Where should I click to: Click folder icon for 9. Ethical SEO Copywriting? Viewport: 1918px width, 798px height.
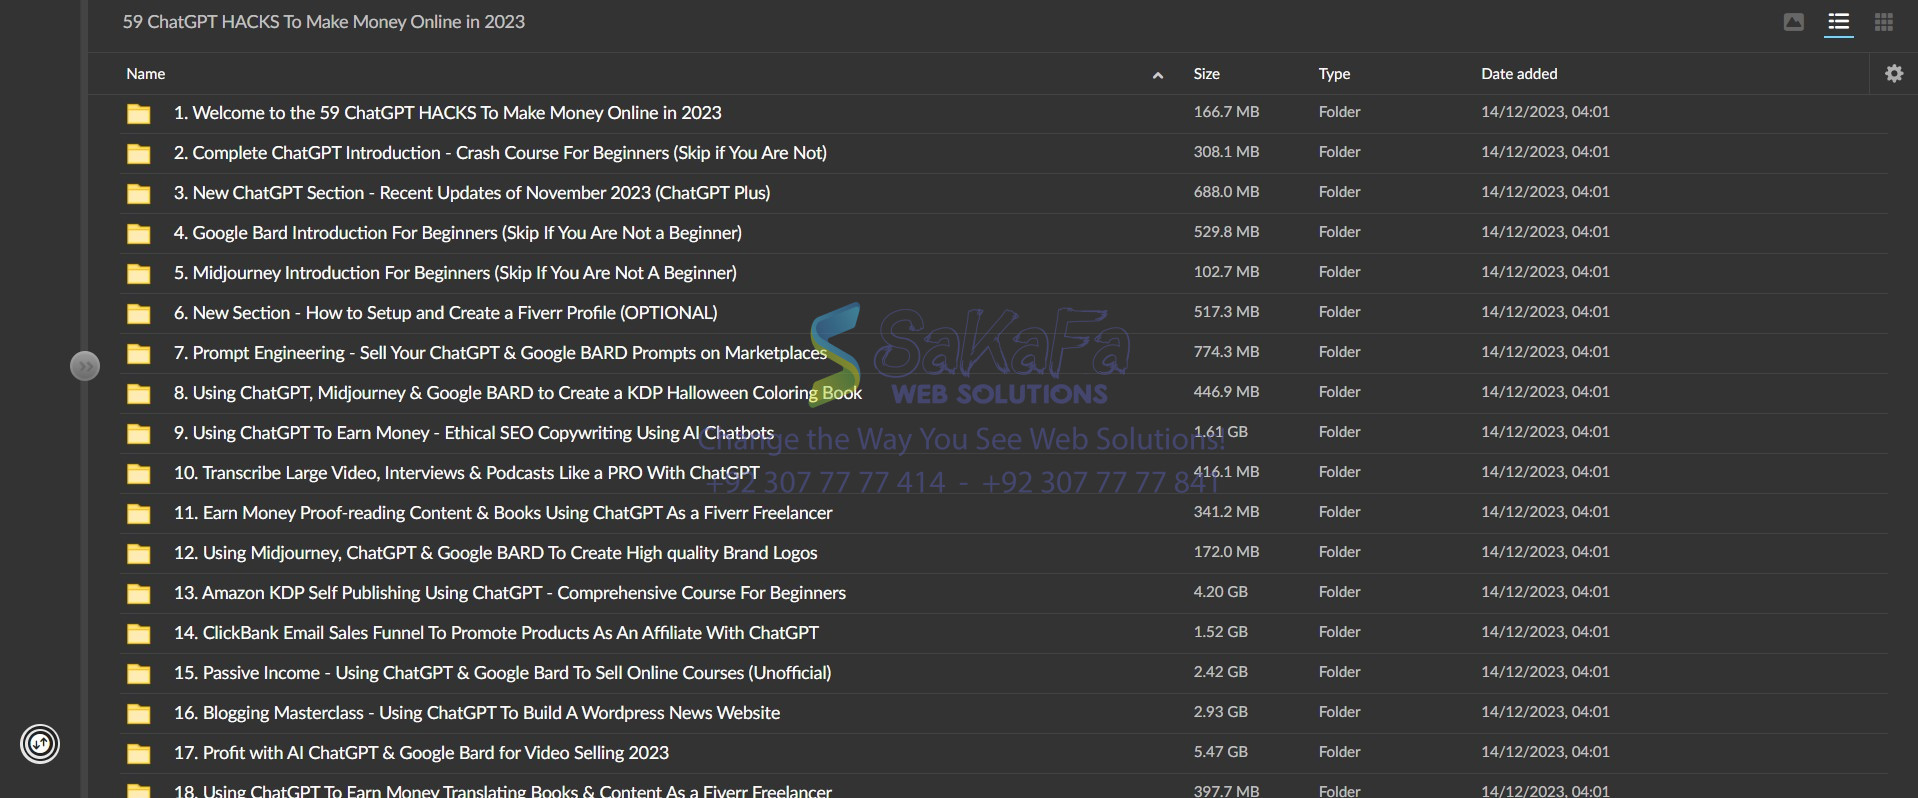pos(139,434)
